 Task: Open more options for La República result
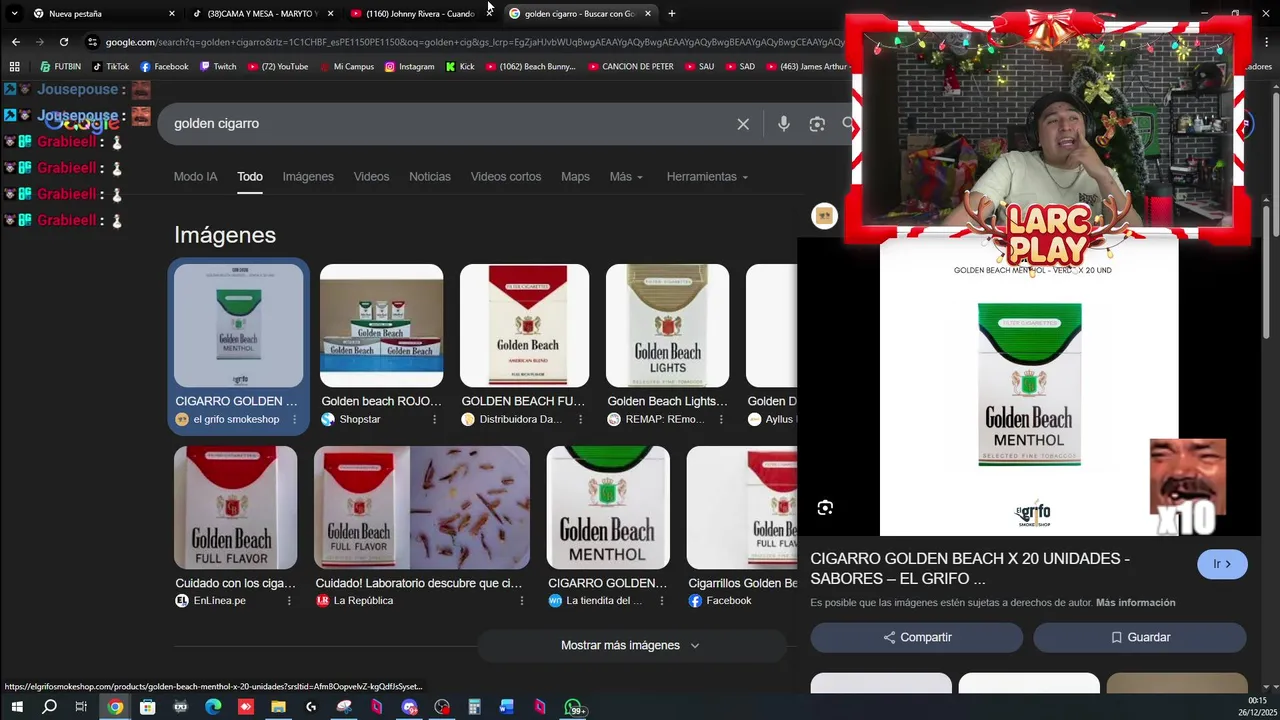pyautogui.click(x=521, y=601)
